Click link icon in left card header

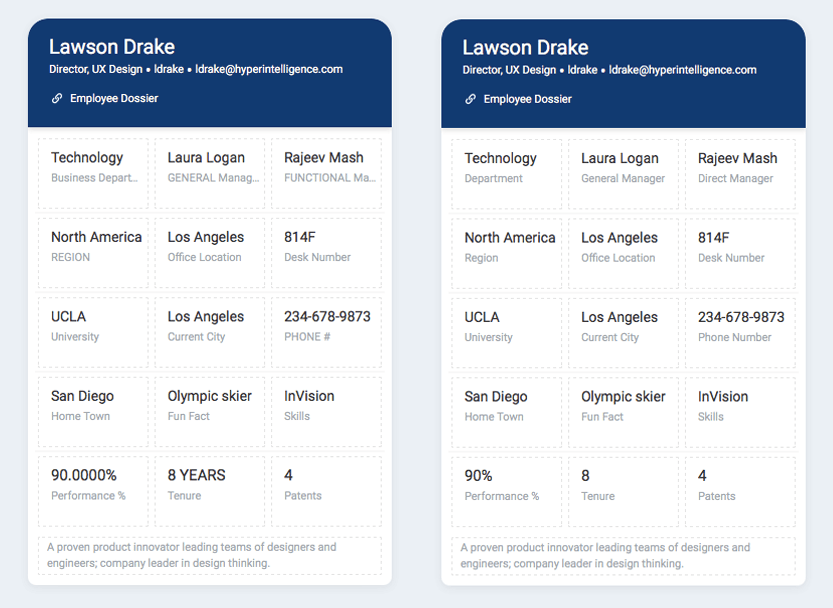click(57, 99)
